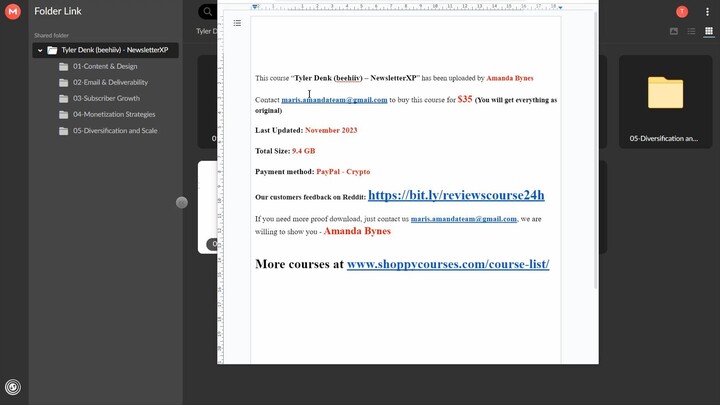The width and height of the screenshot is (720, 405).
Task: Switch to media gallery view
Action: tap(674, 31)
